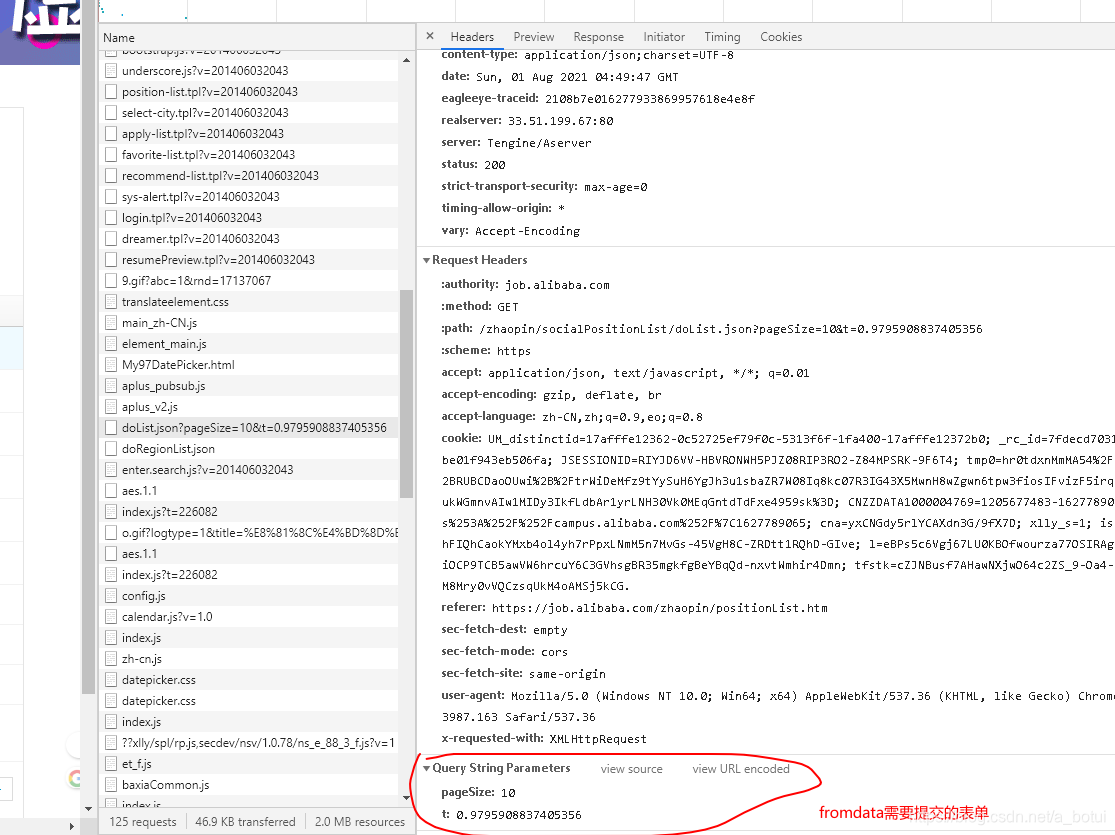This screenshot has width=1115, height=835.
Task: Select the login.tpl request
Action: click(x=249, y=218)
